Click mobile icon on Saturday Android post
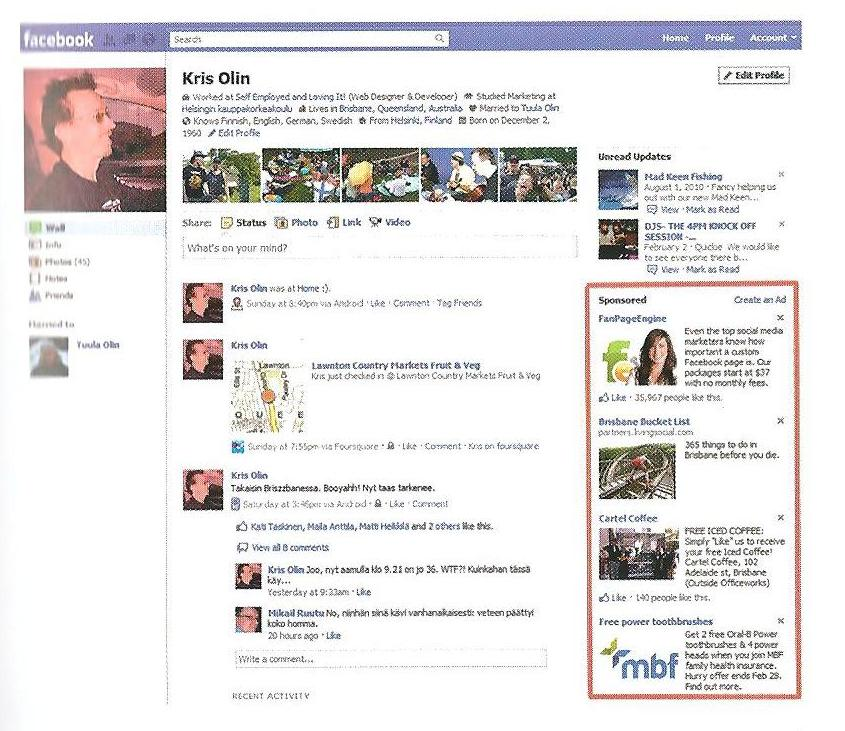Viewport: 845px width, 731px height. coord(235,504)
